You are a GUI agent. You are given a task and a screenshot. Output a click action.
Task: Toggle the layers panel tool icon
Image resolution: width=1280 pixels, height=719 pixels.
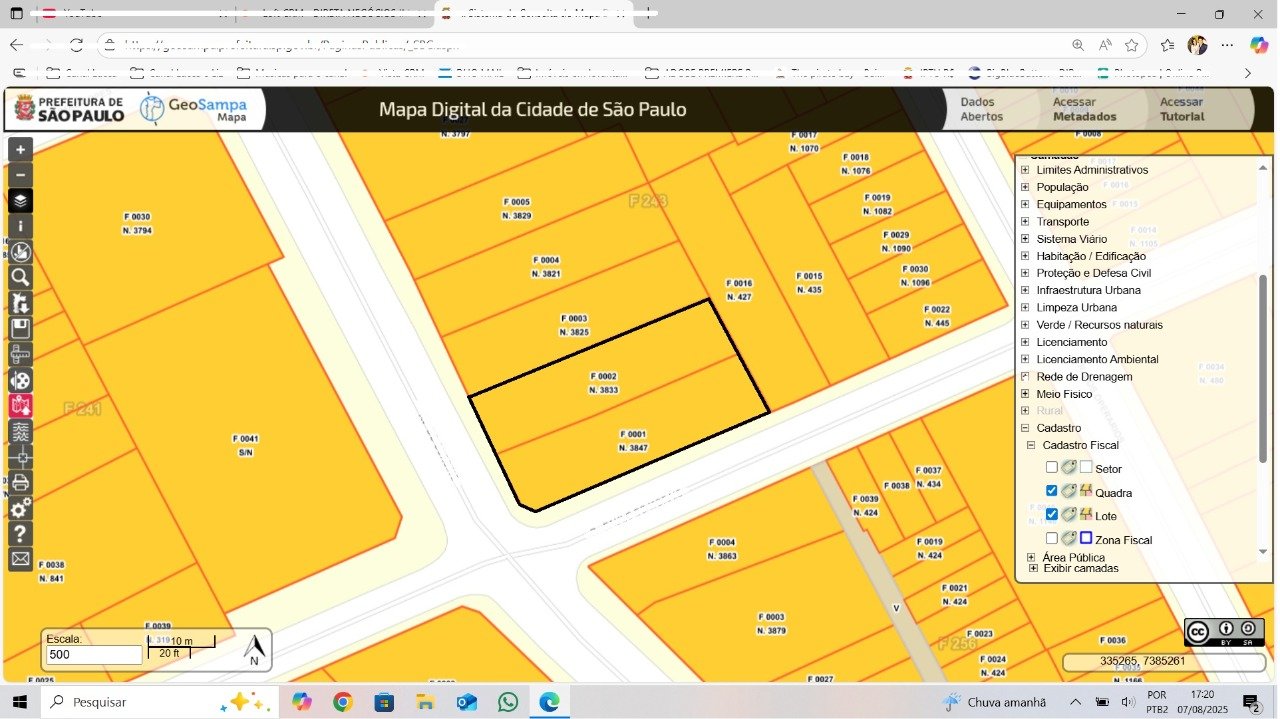click(20, 200)
